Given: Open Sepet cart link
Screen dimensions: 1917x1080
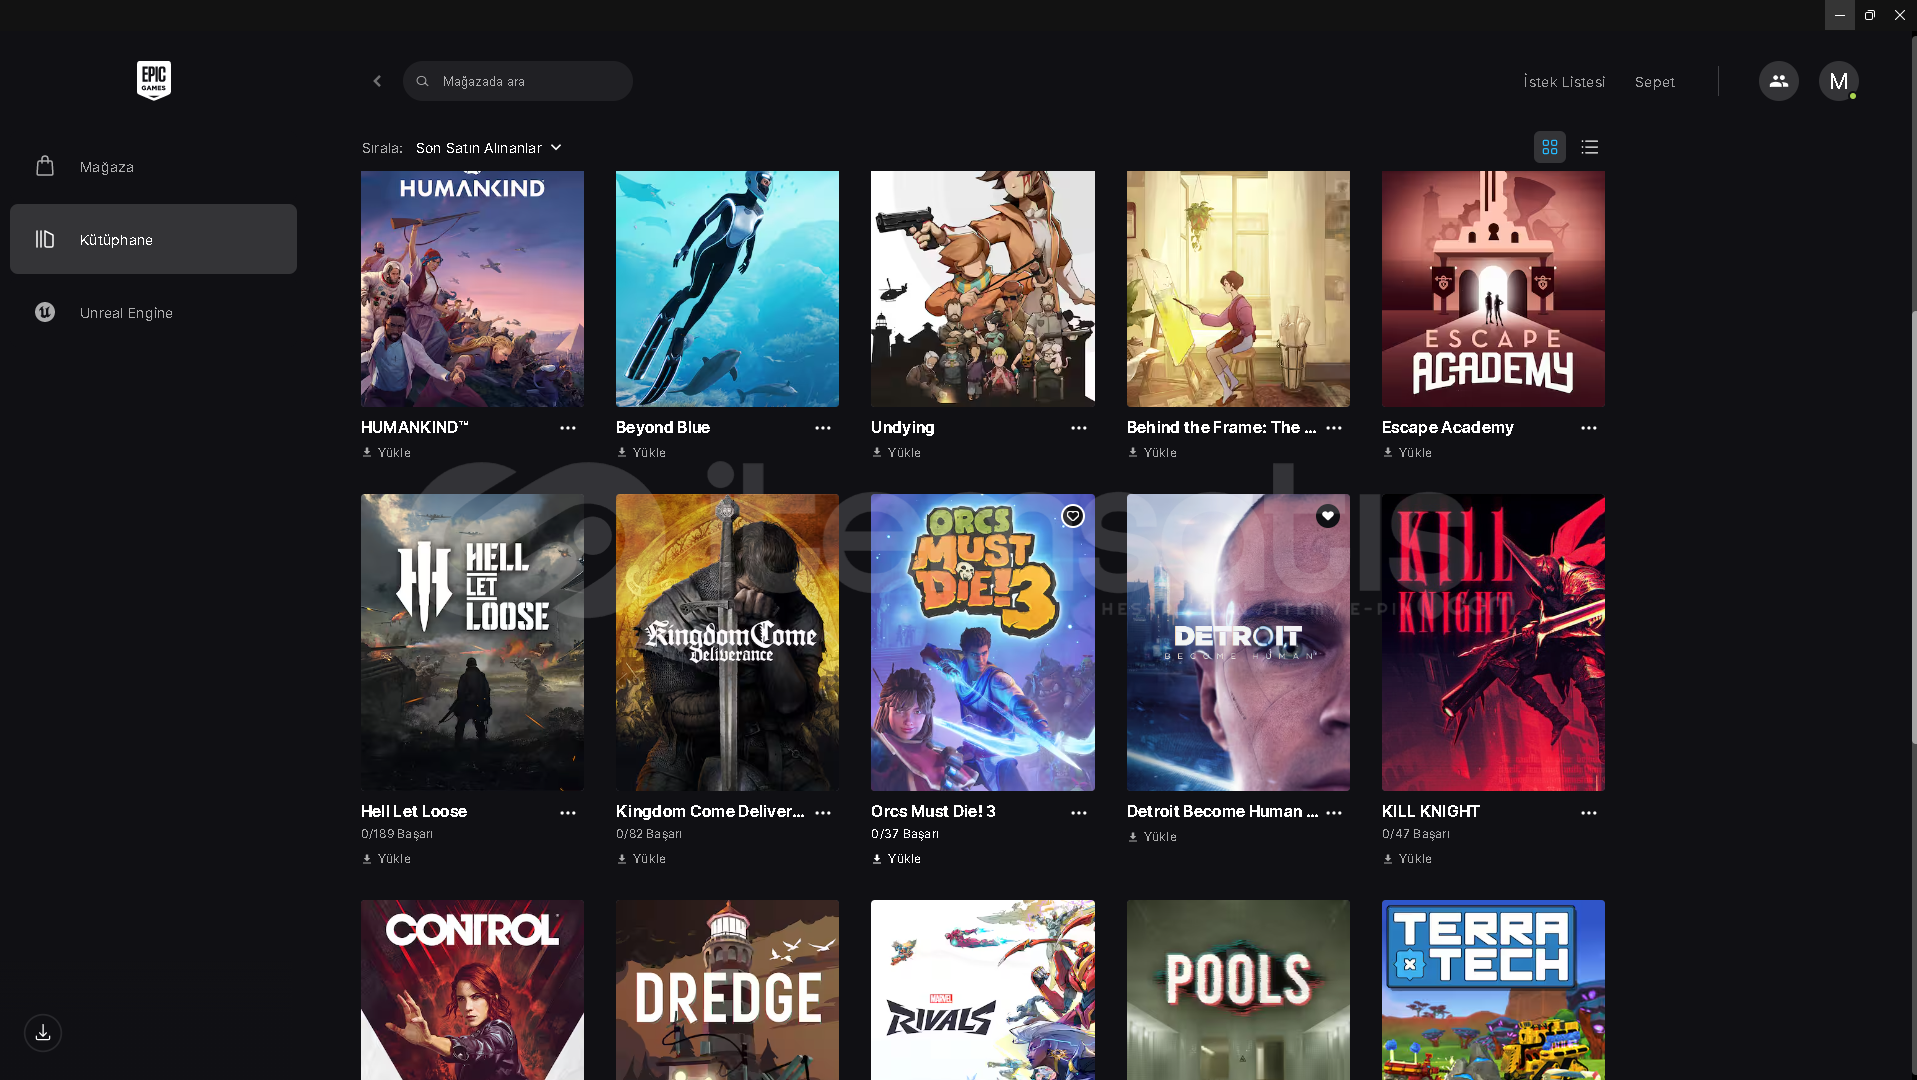Looking at the screenshot, I should pos(1655,82).
